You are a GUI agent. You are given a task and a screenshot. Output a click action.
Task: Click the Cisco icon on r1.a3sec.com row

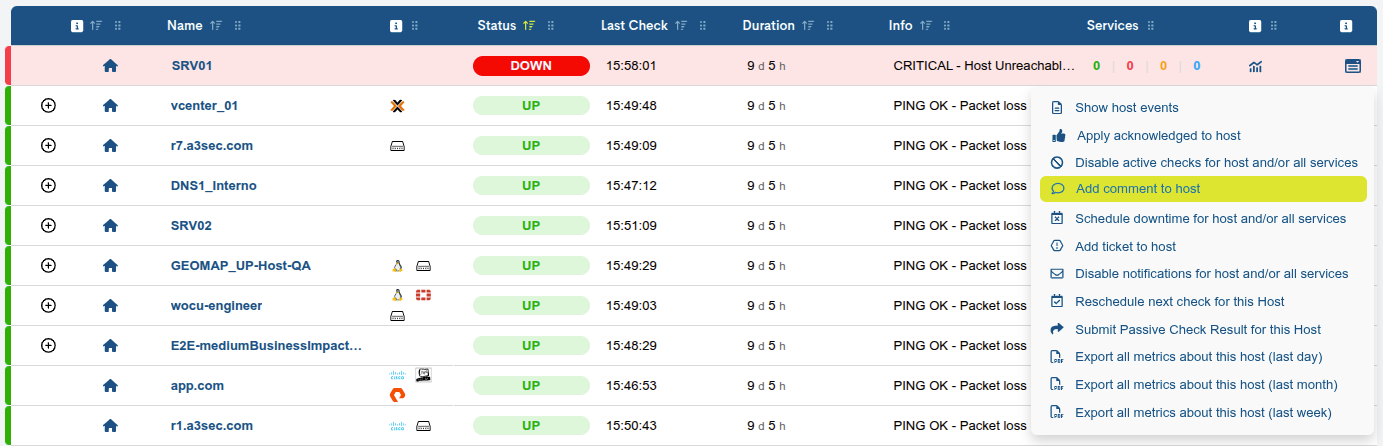397,426
